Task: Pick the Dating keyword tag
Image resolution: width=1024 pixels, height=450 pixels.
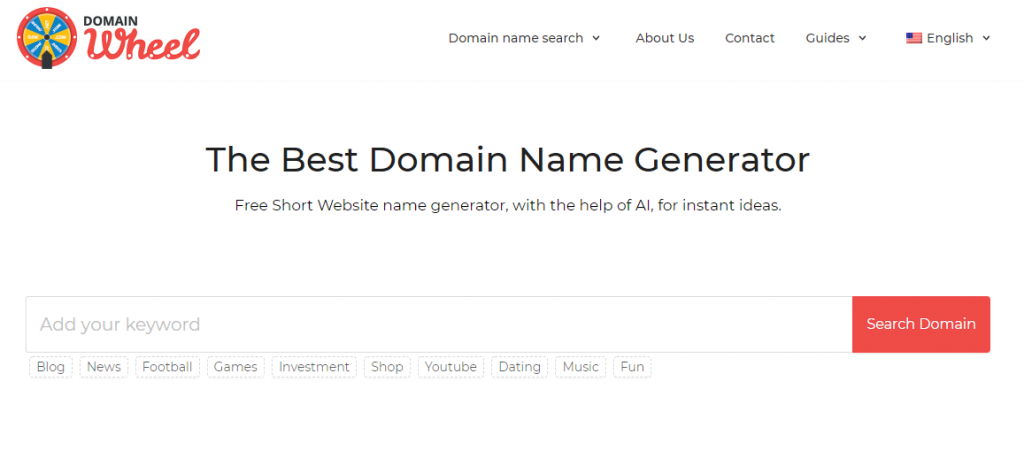Action: point(519,367)
